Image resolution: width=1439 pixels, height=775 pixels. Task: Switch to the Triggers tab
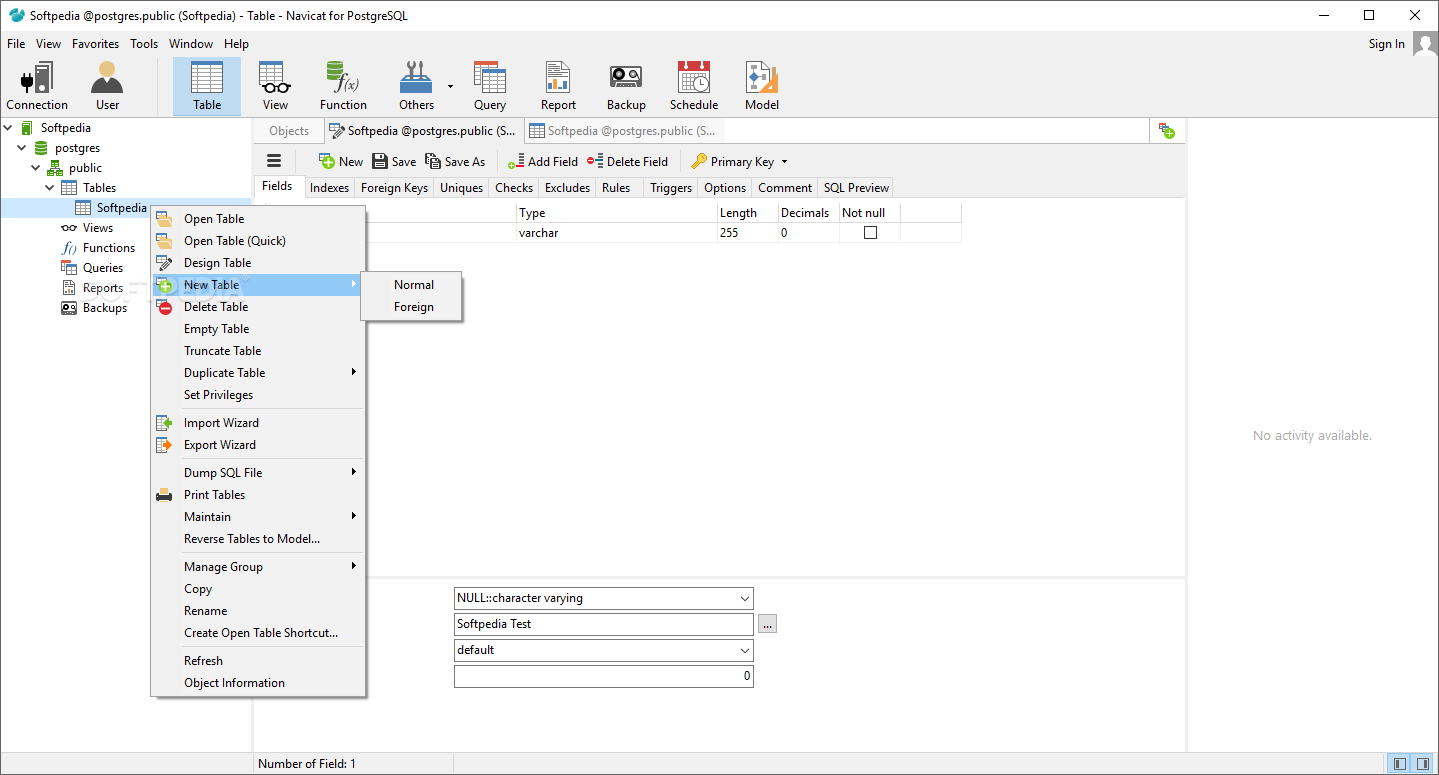(670, 188)
